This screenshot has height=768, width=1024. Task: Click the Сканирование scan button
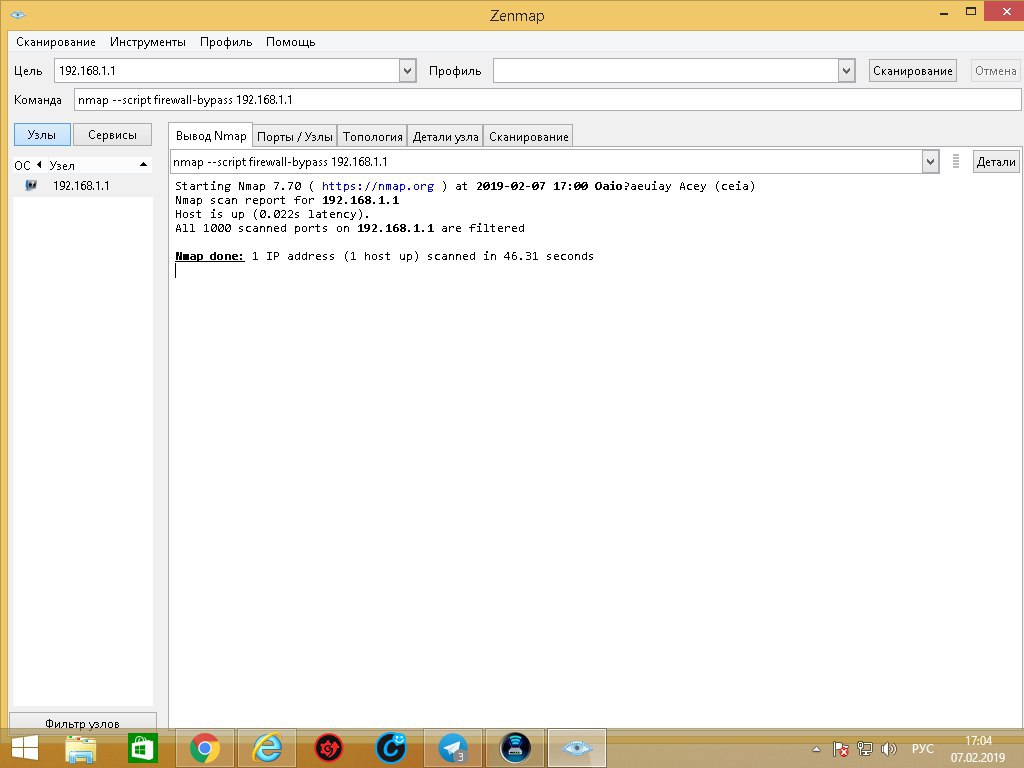[912, 71]
